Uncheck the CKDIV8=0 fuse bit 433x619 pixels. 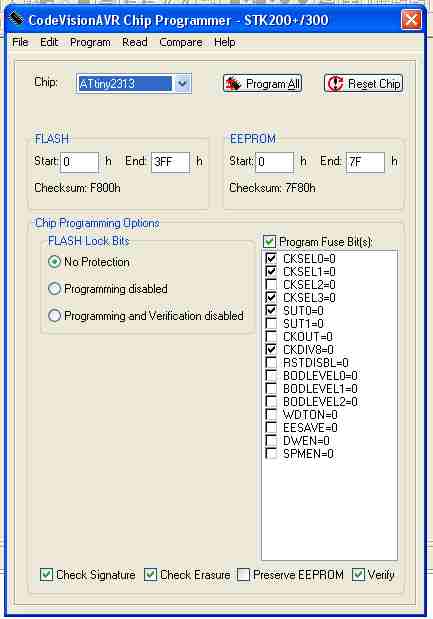[271, 349]
